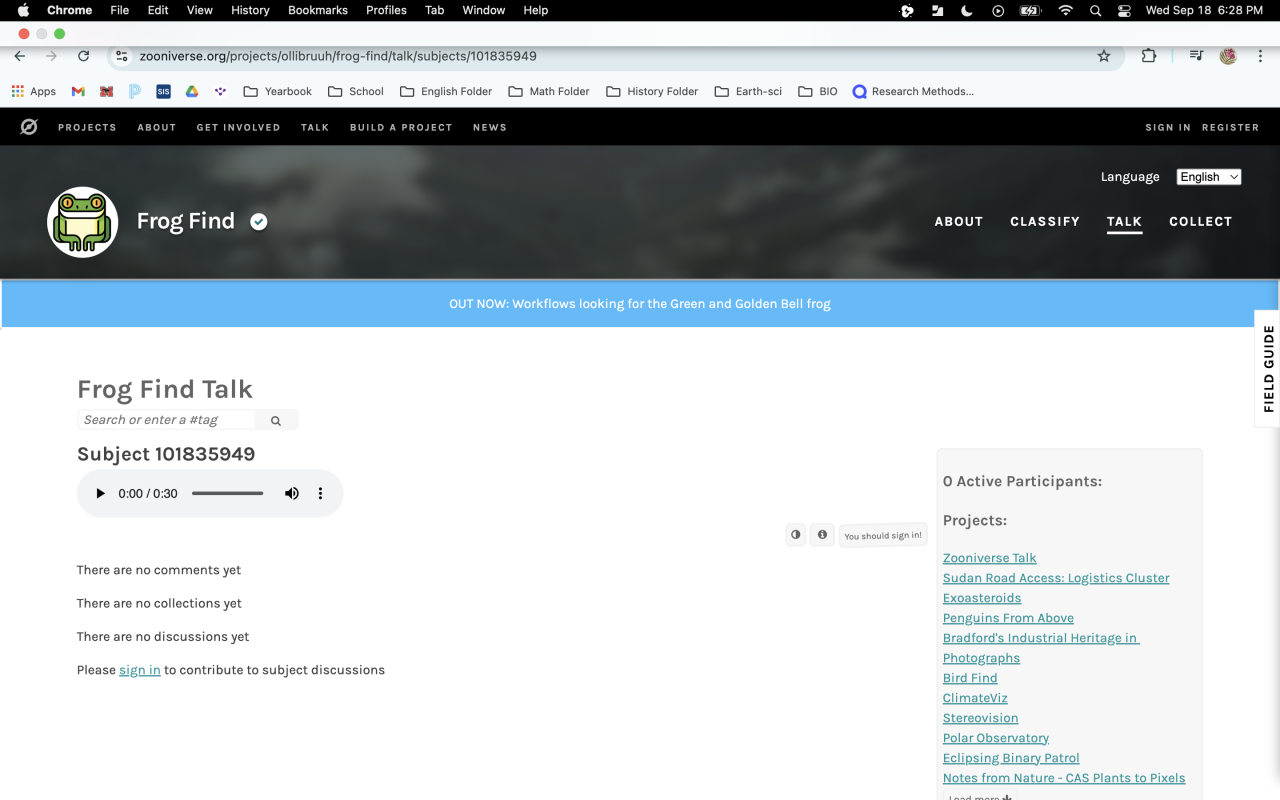Open Build a Project nav item

[x=401, y=127]
